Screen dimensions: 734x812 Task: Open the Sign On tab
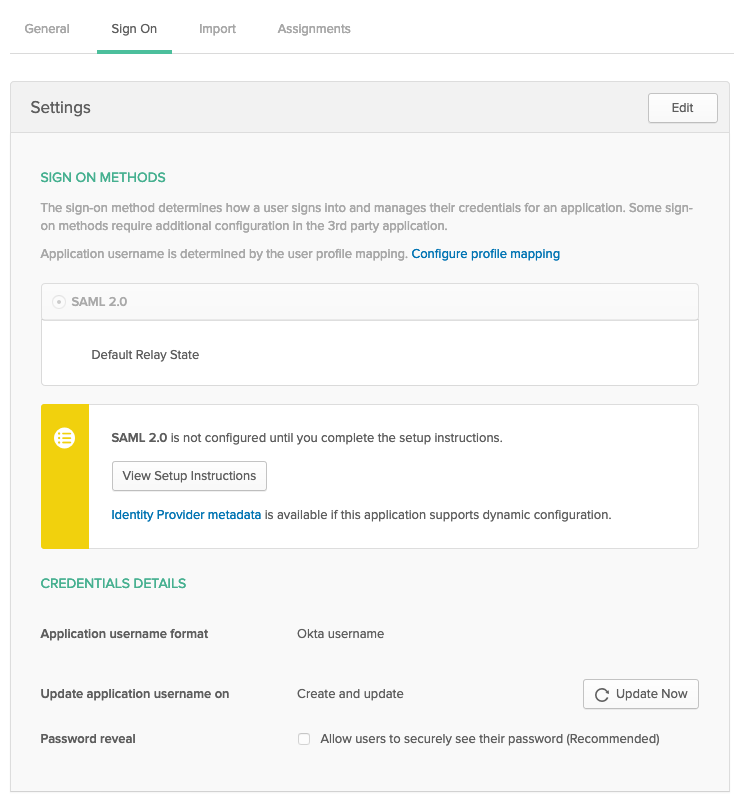click(134, 29)
